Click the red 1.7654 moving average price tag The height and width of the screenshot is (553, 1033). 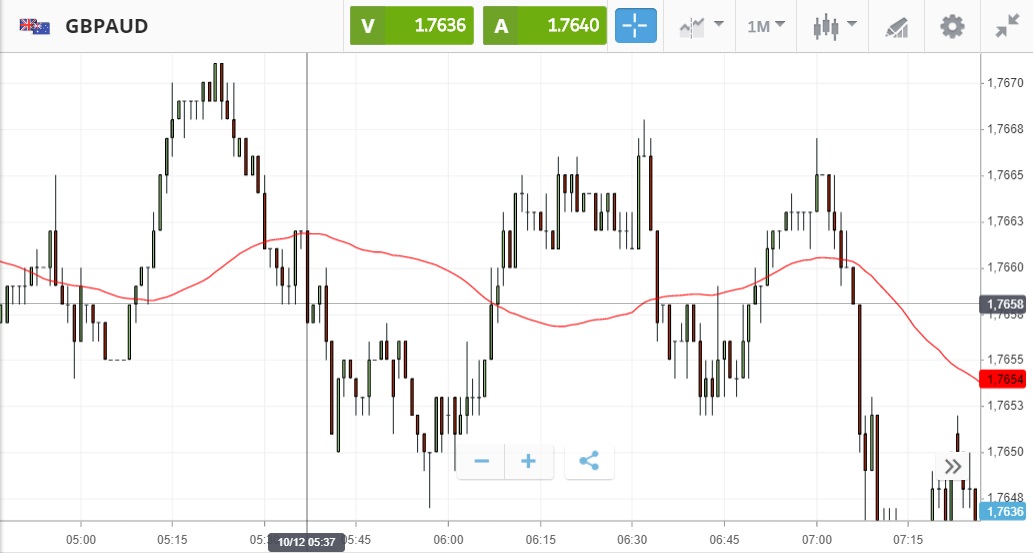point(1004,380)
